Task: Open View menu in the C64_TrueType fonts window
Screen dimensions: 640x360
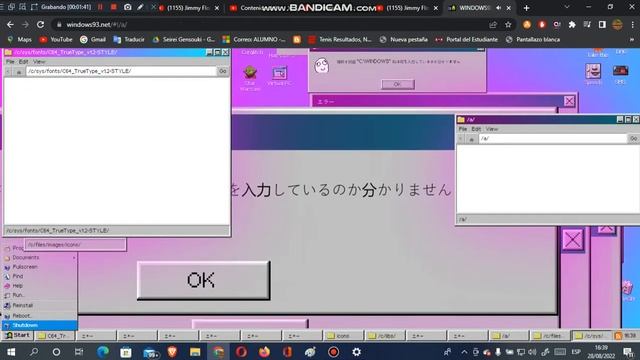Action: click(39, 62)
